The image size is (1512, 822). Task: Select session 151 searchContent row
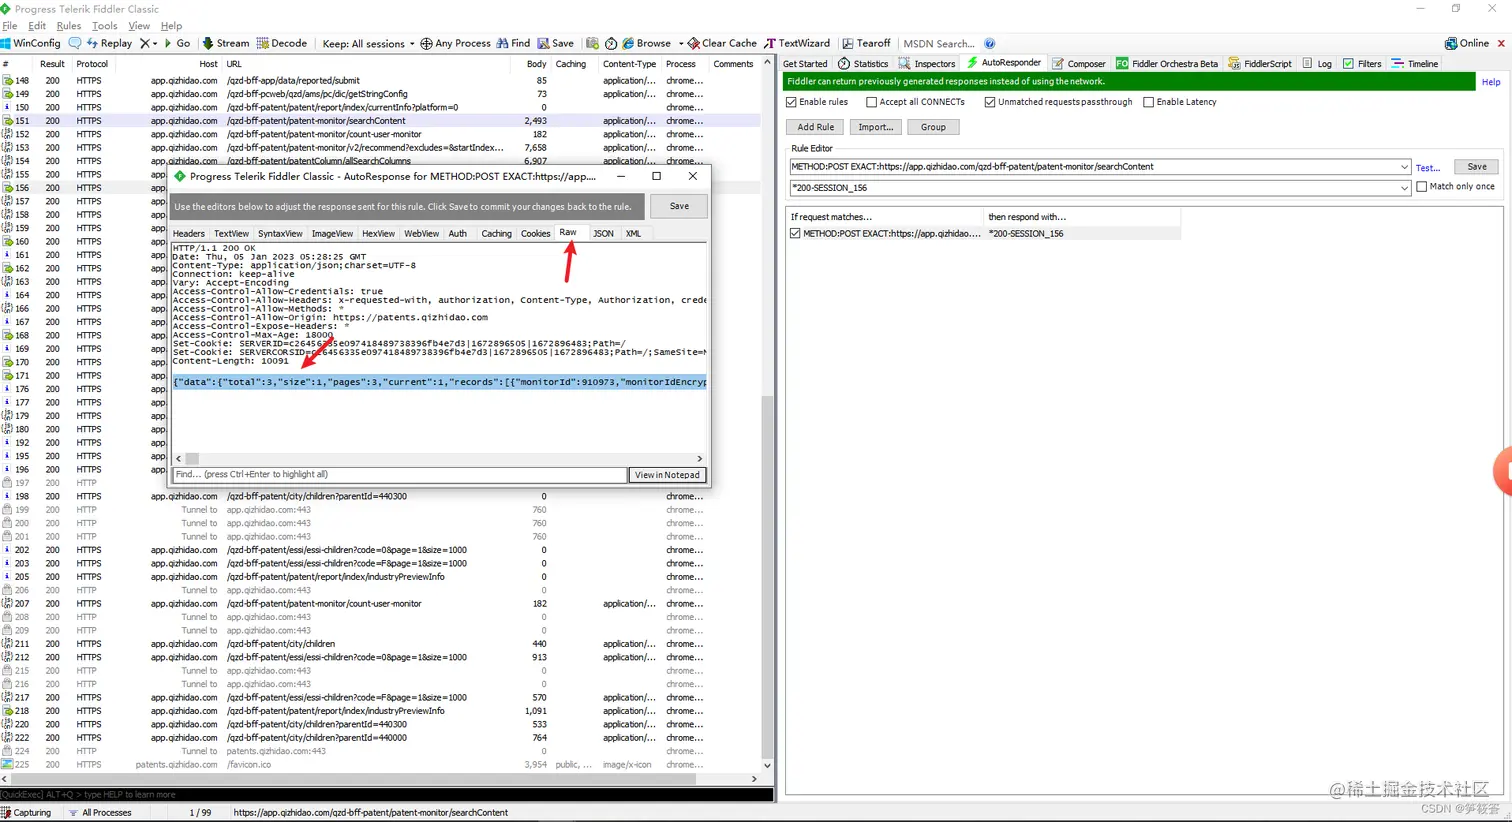click(x=380, y=120)
